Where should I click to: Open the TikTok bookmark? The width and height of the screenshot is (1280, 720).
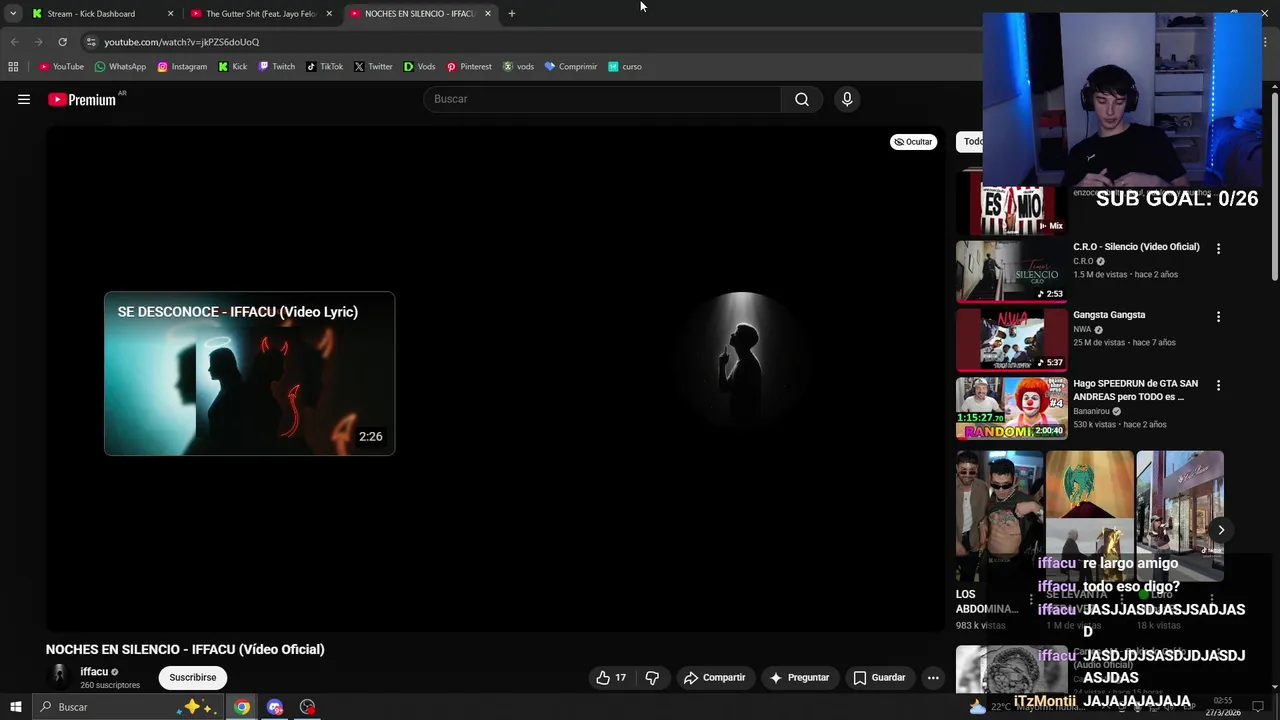click(x=325, y=67)
